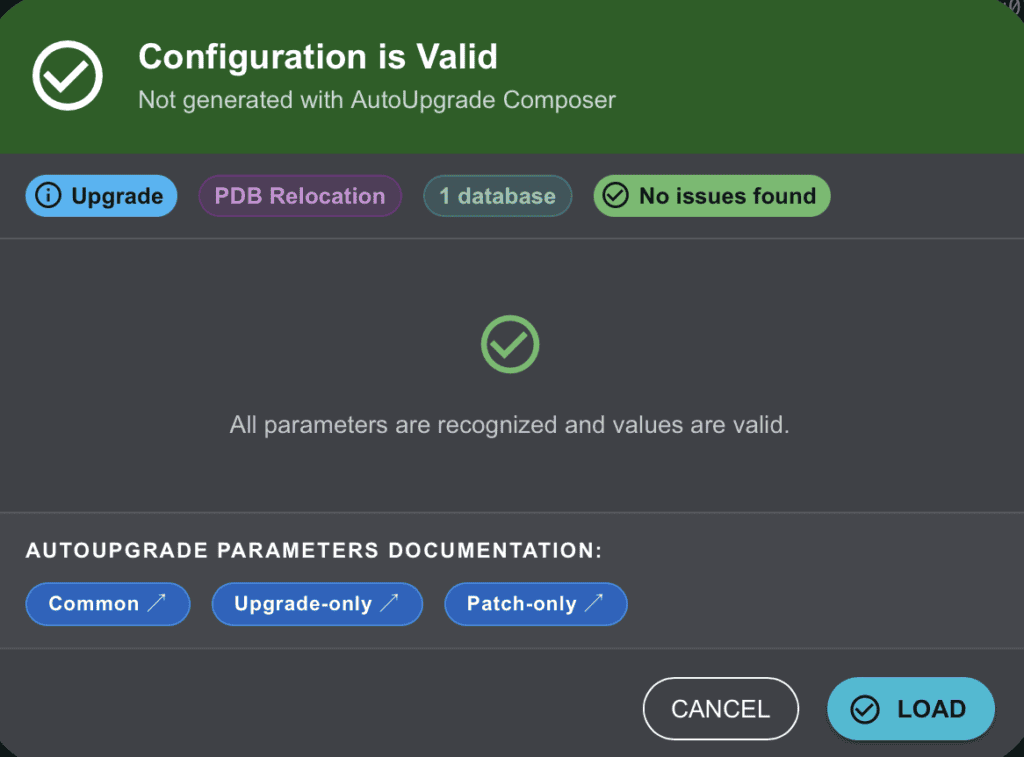Click the arrow icon beside Common
The width and height of the screenshot is (1024, 757).
(x=157, y=603)
